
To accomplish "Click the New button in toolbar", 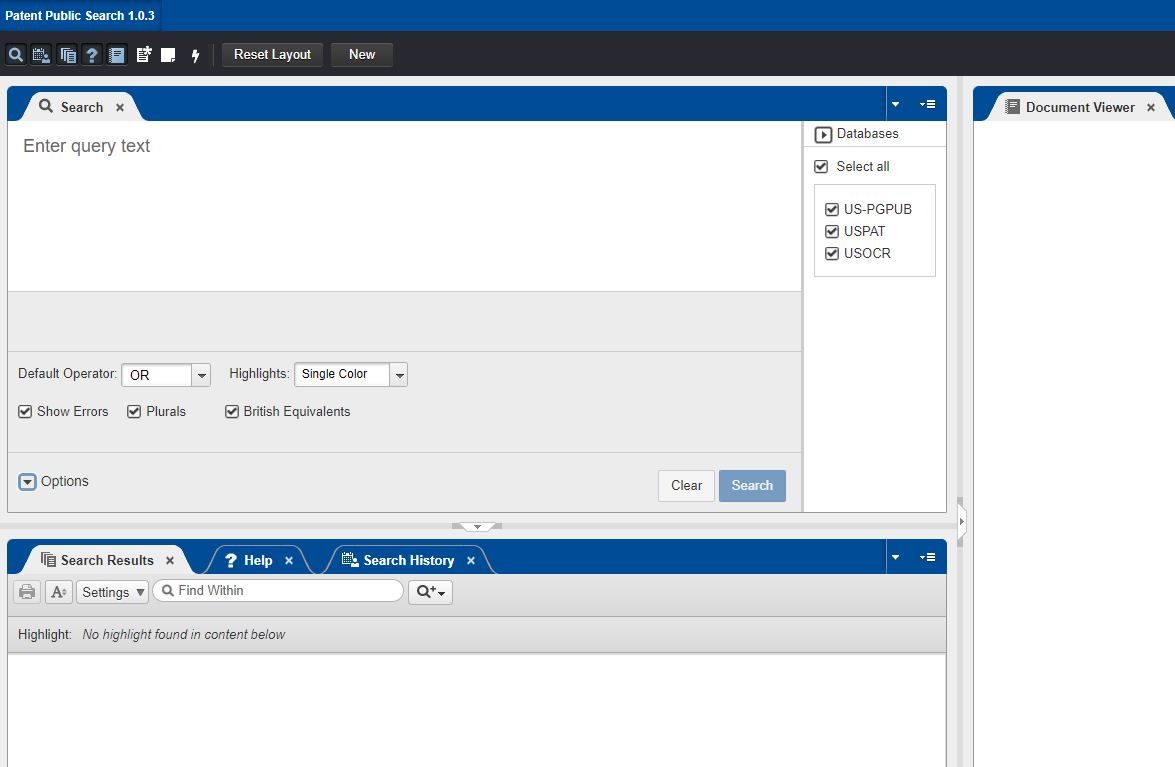I will pos(362,55).
